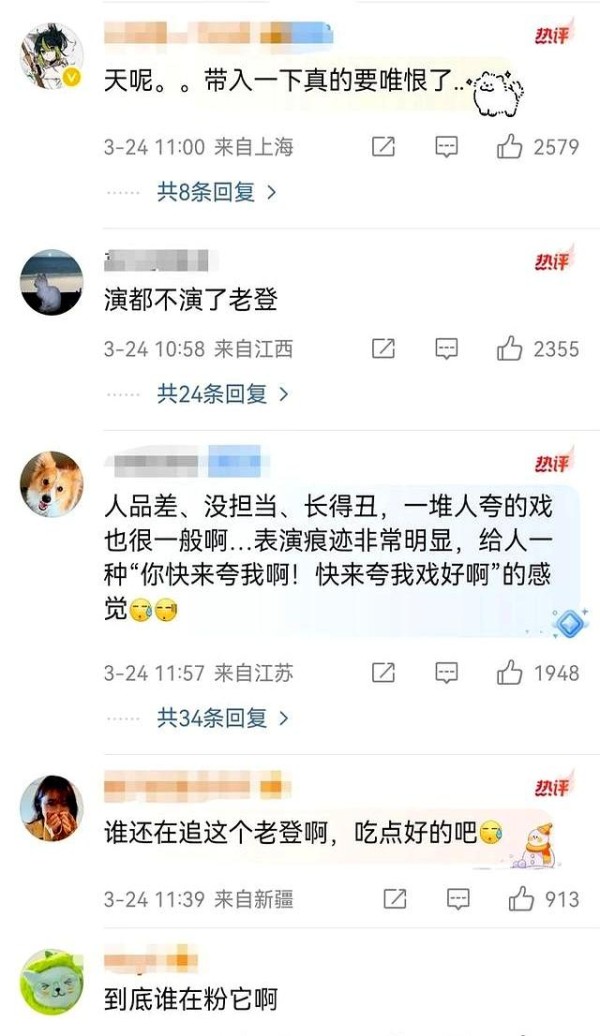Like the Shanghai comment with 2579 likes
Screen dimensions: 600x1036
pos(509,147)
